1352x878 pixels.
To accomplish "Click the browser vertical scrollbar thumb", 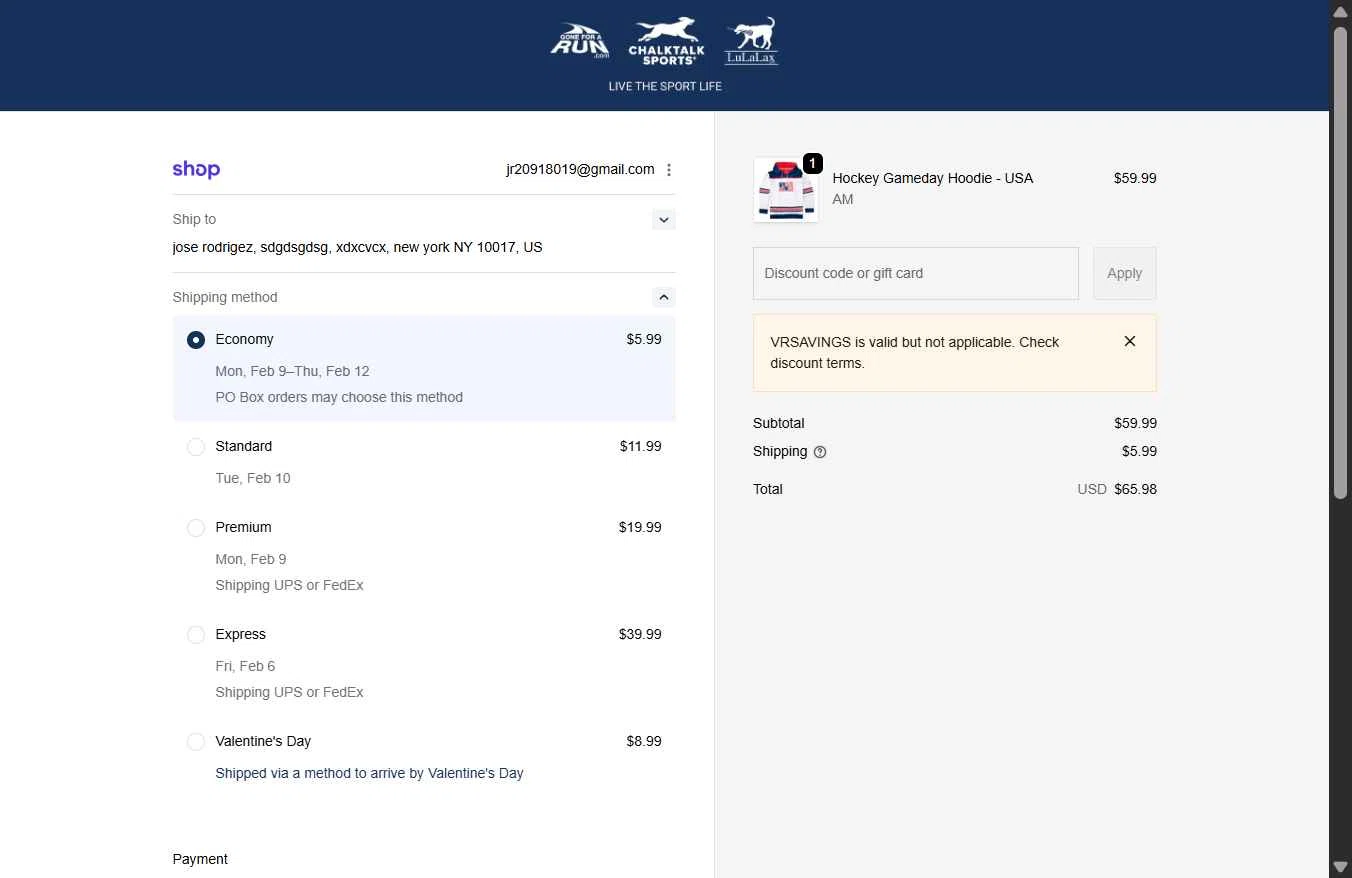I will 1340,262.
